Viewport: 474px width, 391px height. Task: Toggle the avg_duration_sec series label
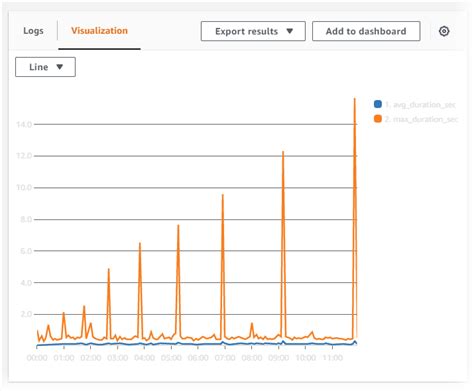[x=420, y=105]
